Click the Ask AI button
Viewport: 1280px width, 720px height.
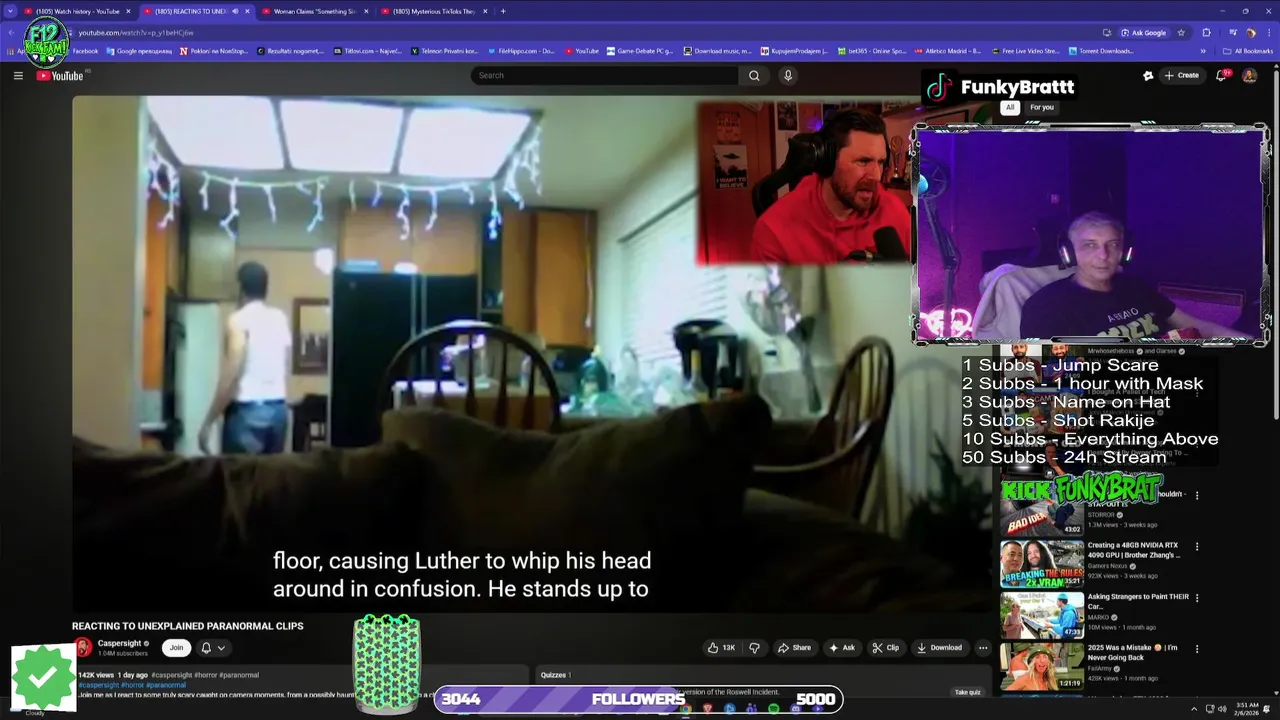pos(841,647)
